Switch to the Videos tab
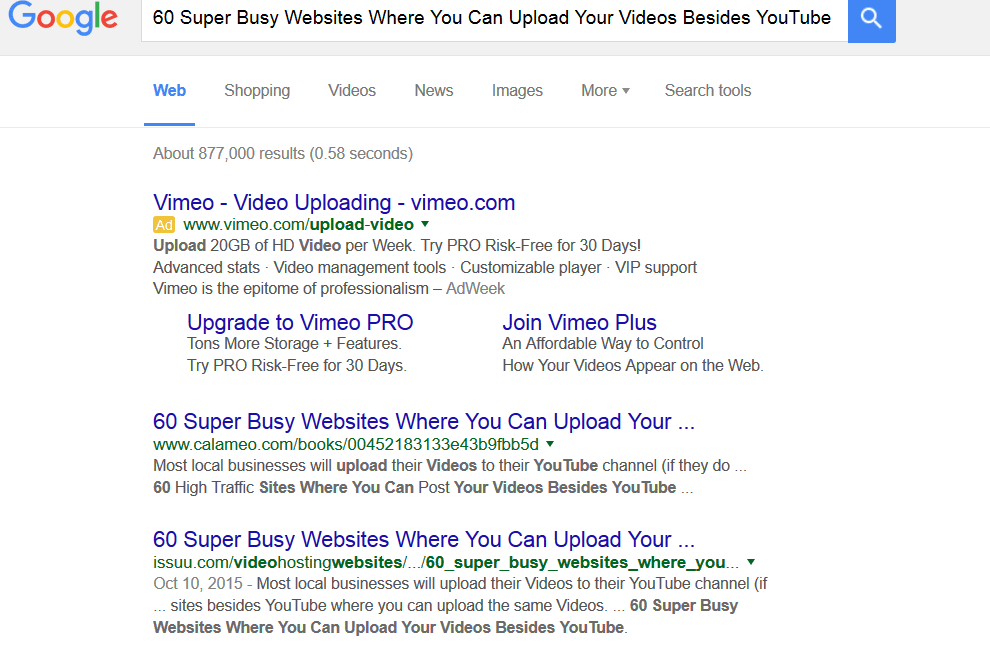 click(352, 90)
